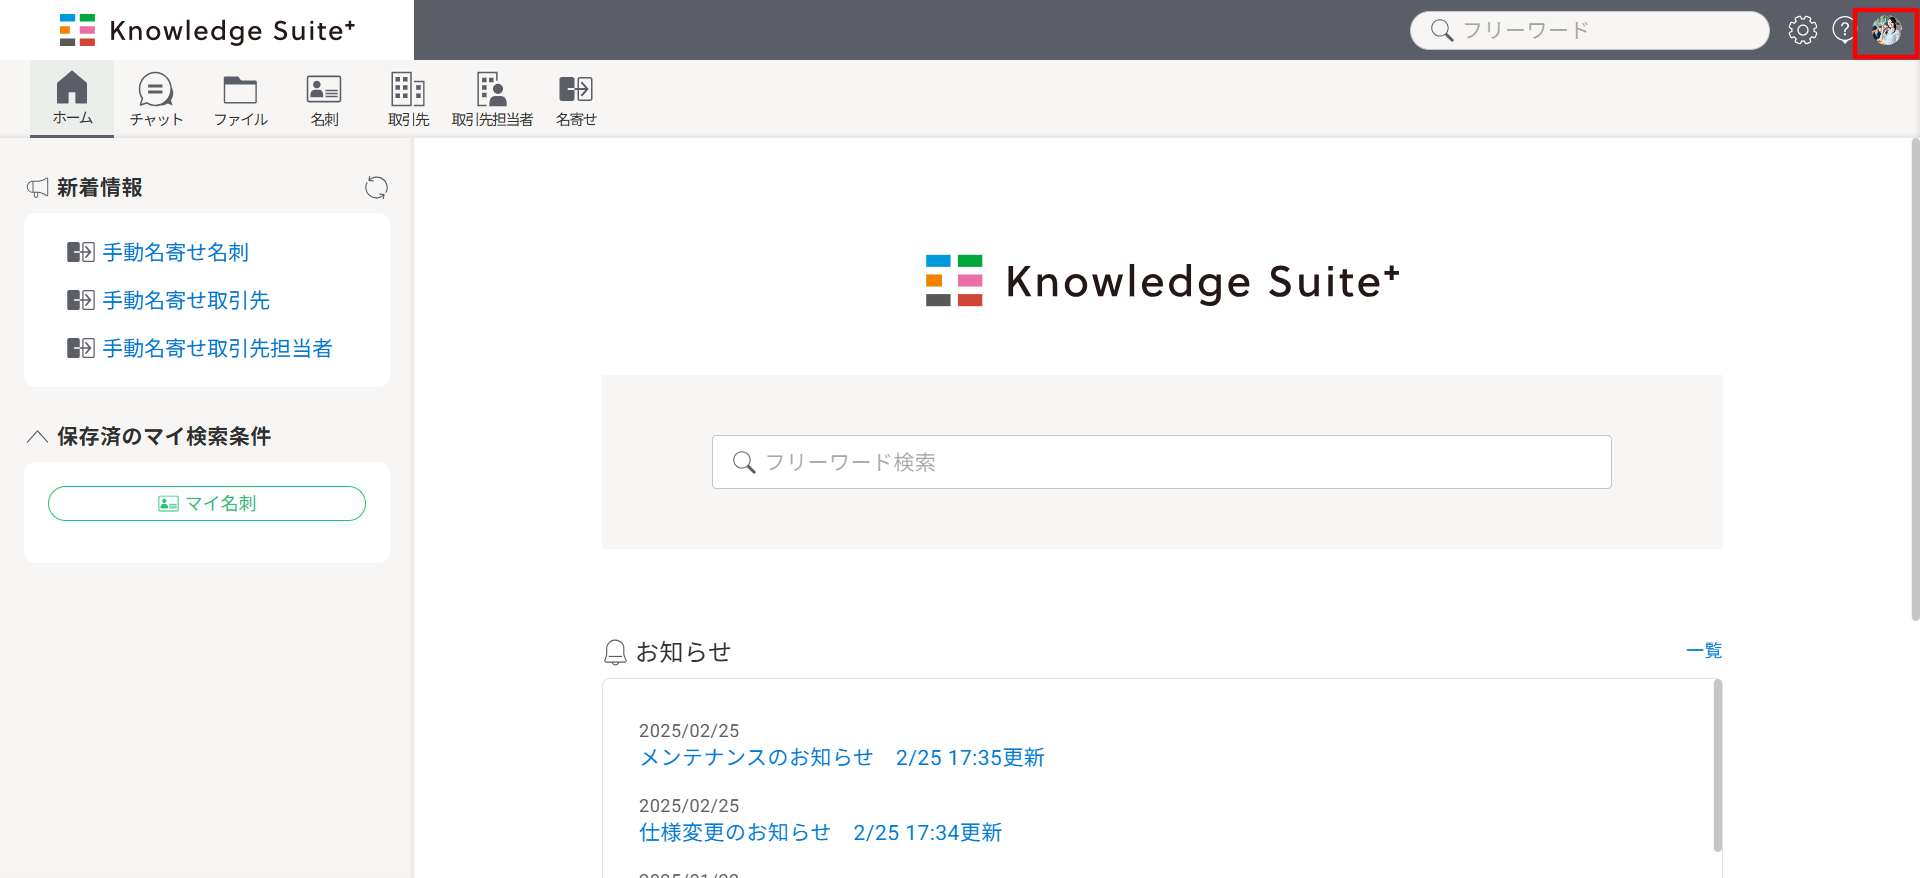Click the header フリーワード search field

1589,30
